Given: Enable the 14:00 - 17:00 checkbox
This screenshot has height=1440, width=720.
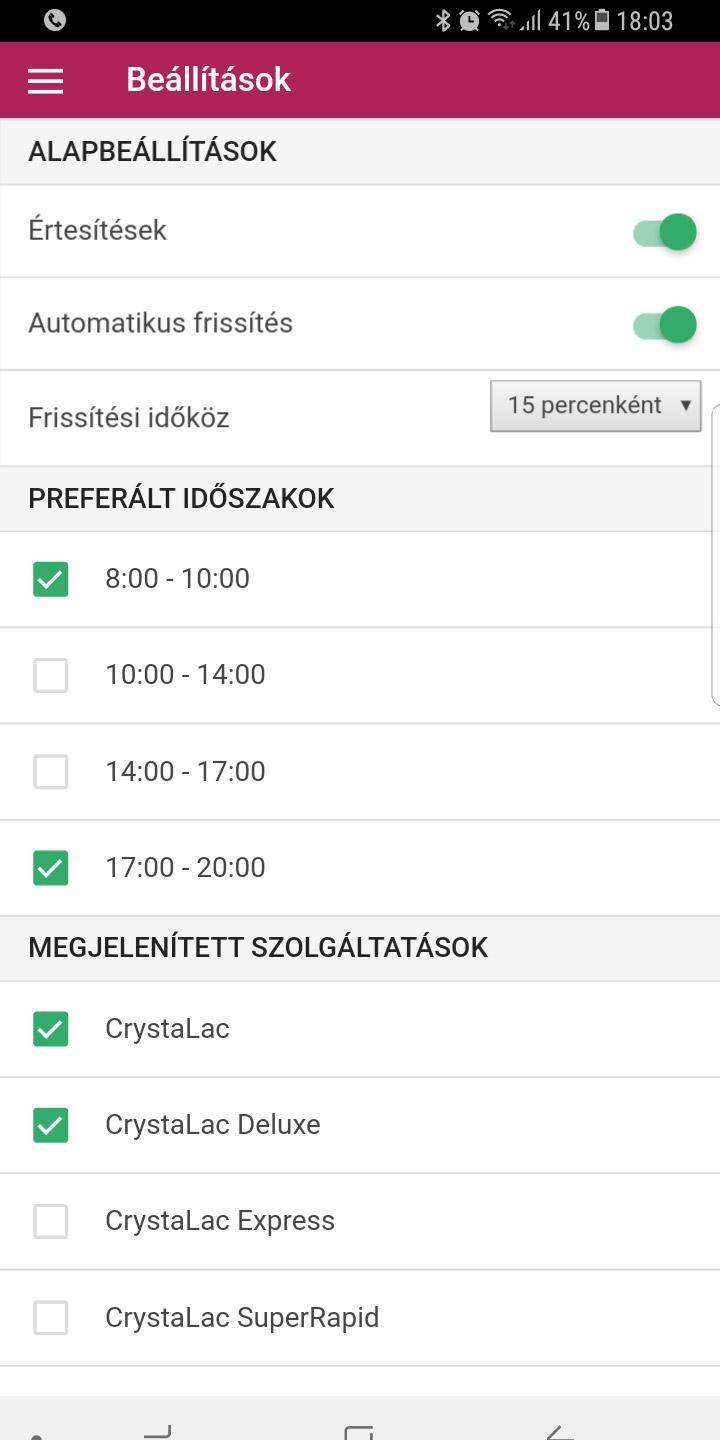Looking at the screenshot, I should (x=51, y=772).
